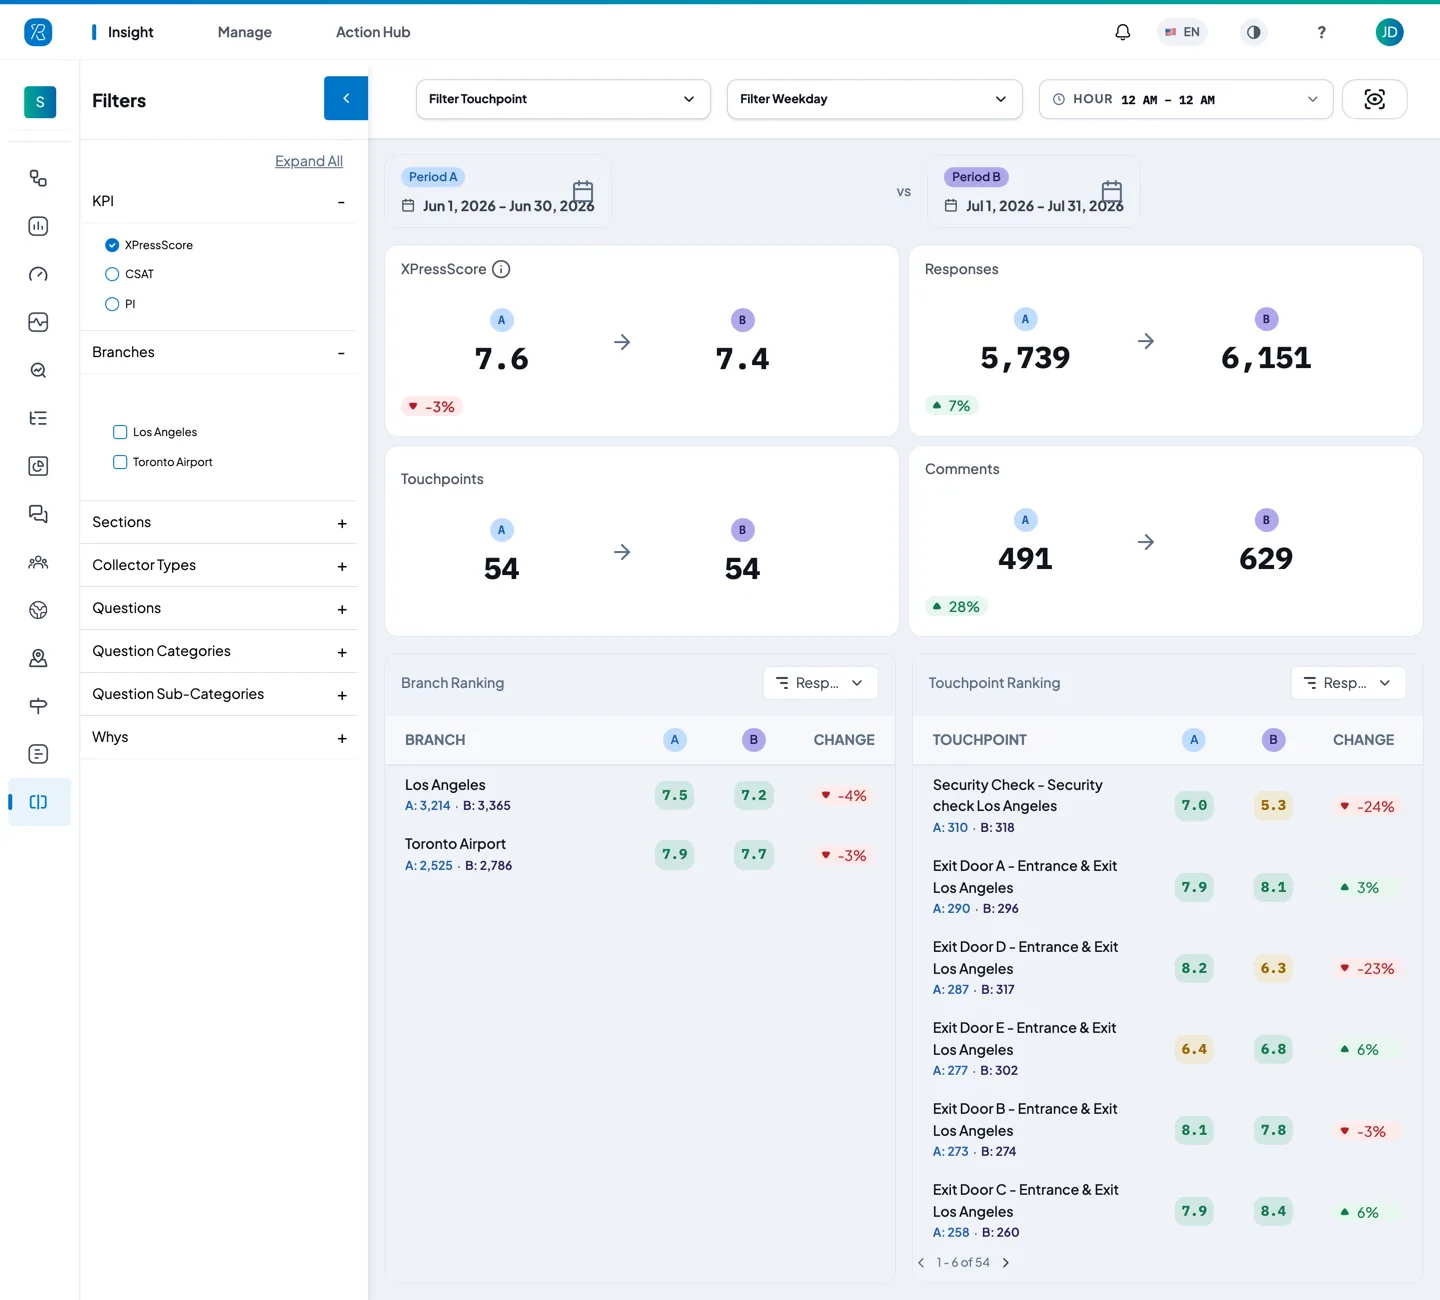Screen dimensions: 1440x1300
Task: Open the gauge speedometer sidebar icon
Action: pos(38,274)
